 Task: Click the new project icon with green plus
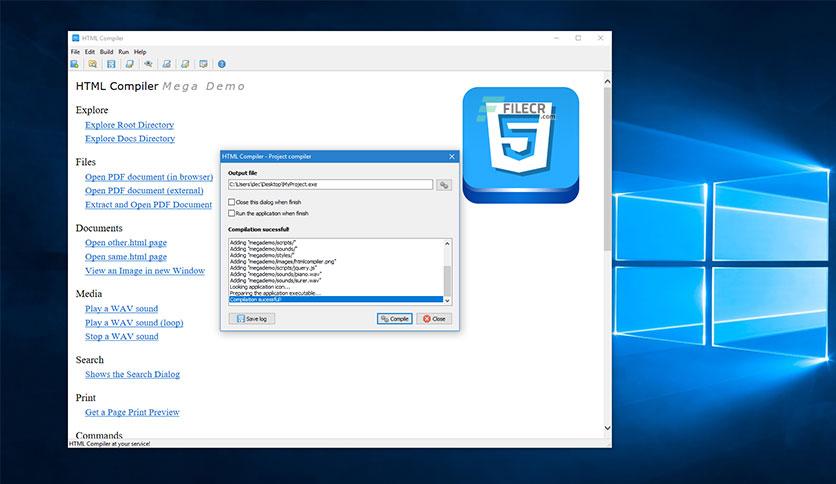point(75,64)
